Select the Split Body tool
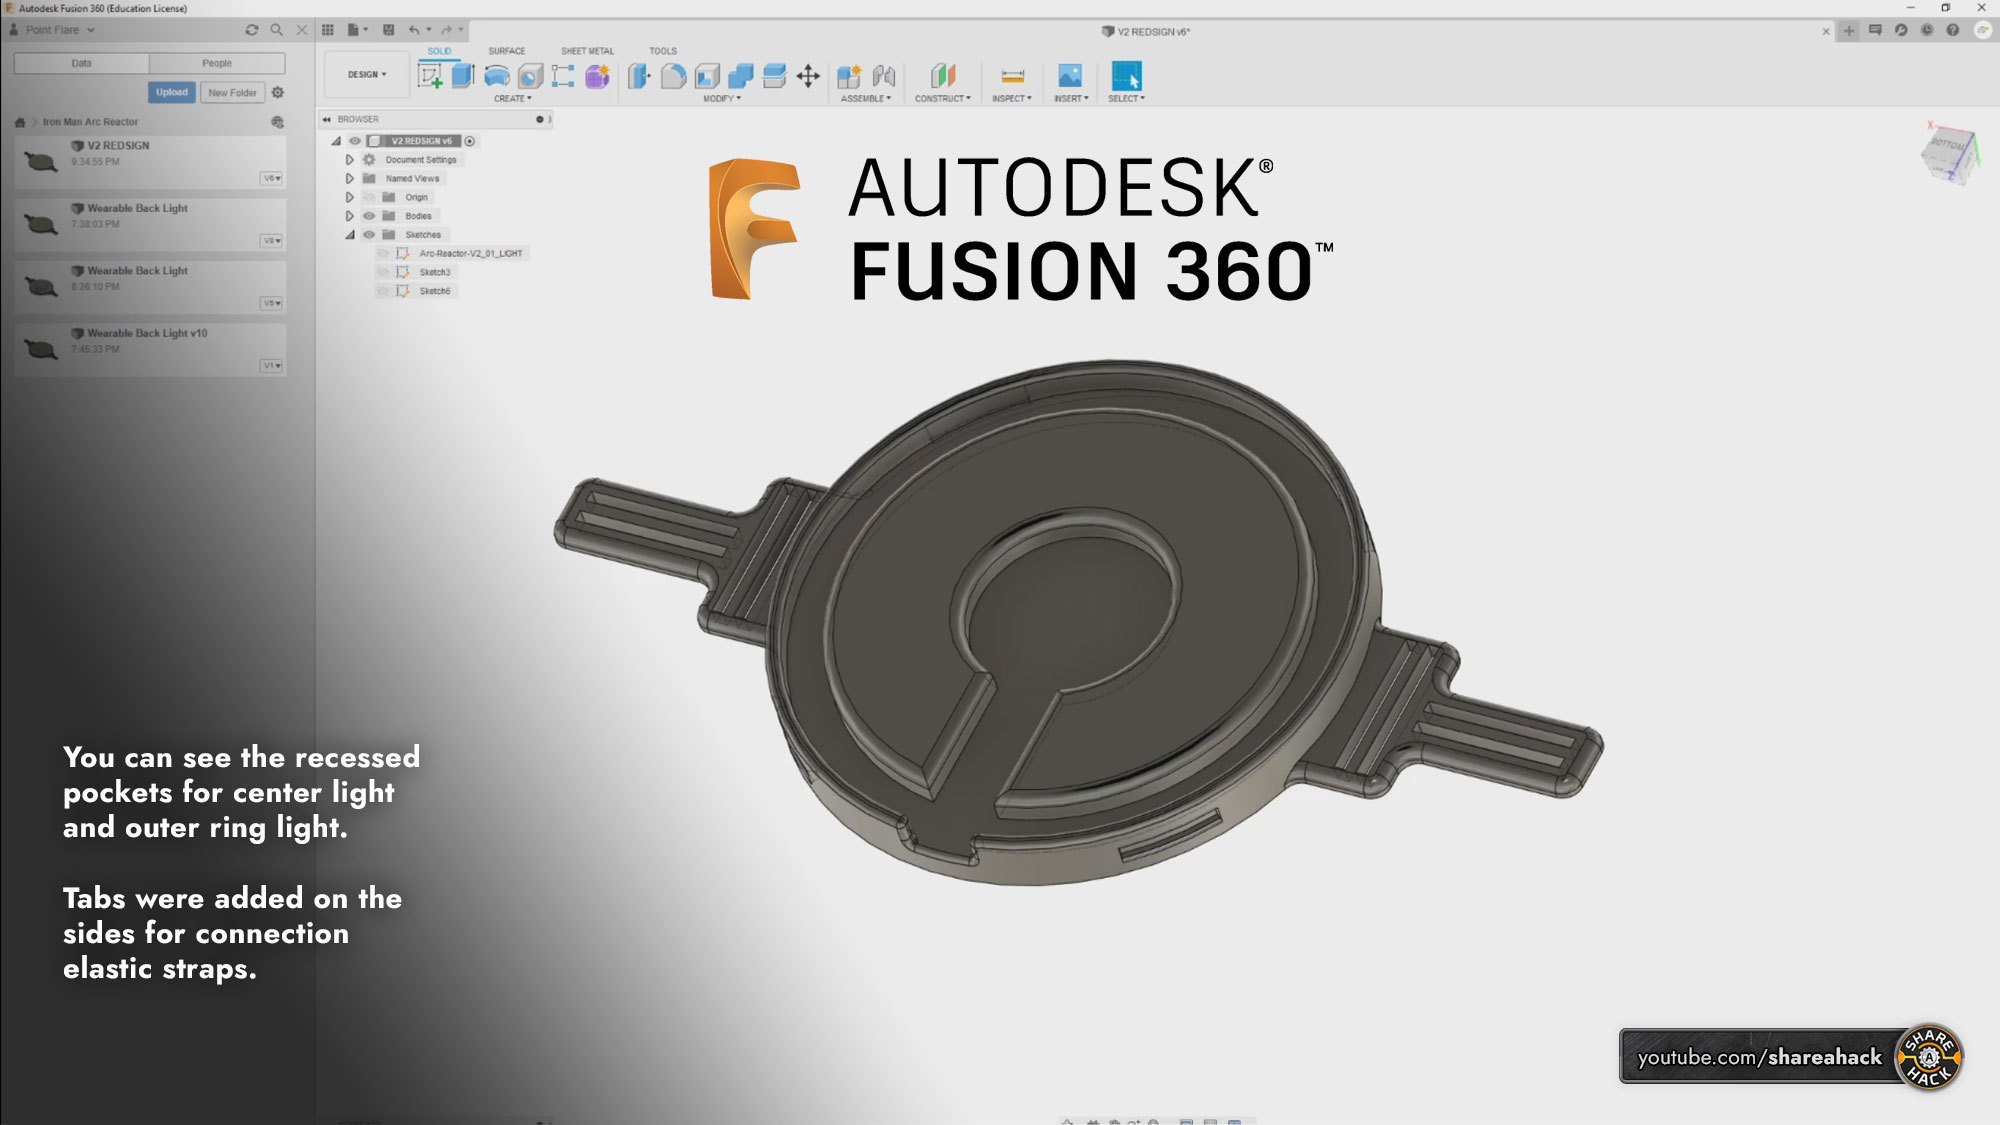The width and height of the screenshot is (2000, 1125). tap(774, 76)
